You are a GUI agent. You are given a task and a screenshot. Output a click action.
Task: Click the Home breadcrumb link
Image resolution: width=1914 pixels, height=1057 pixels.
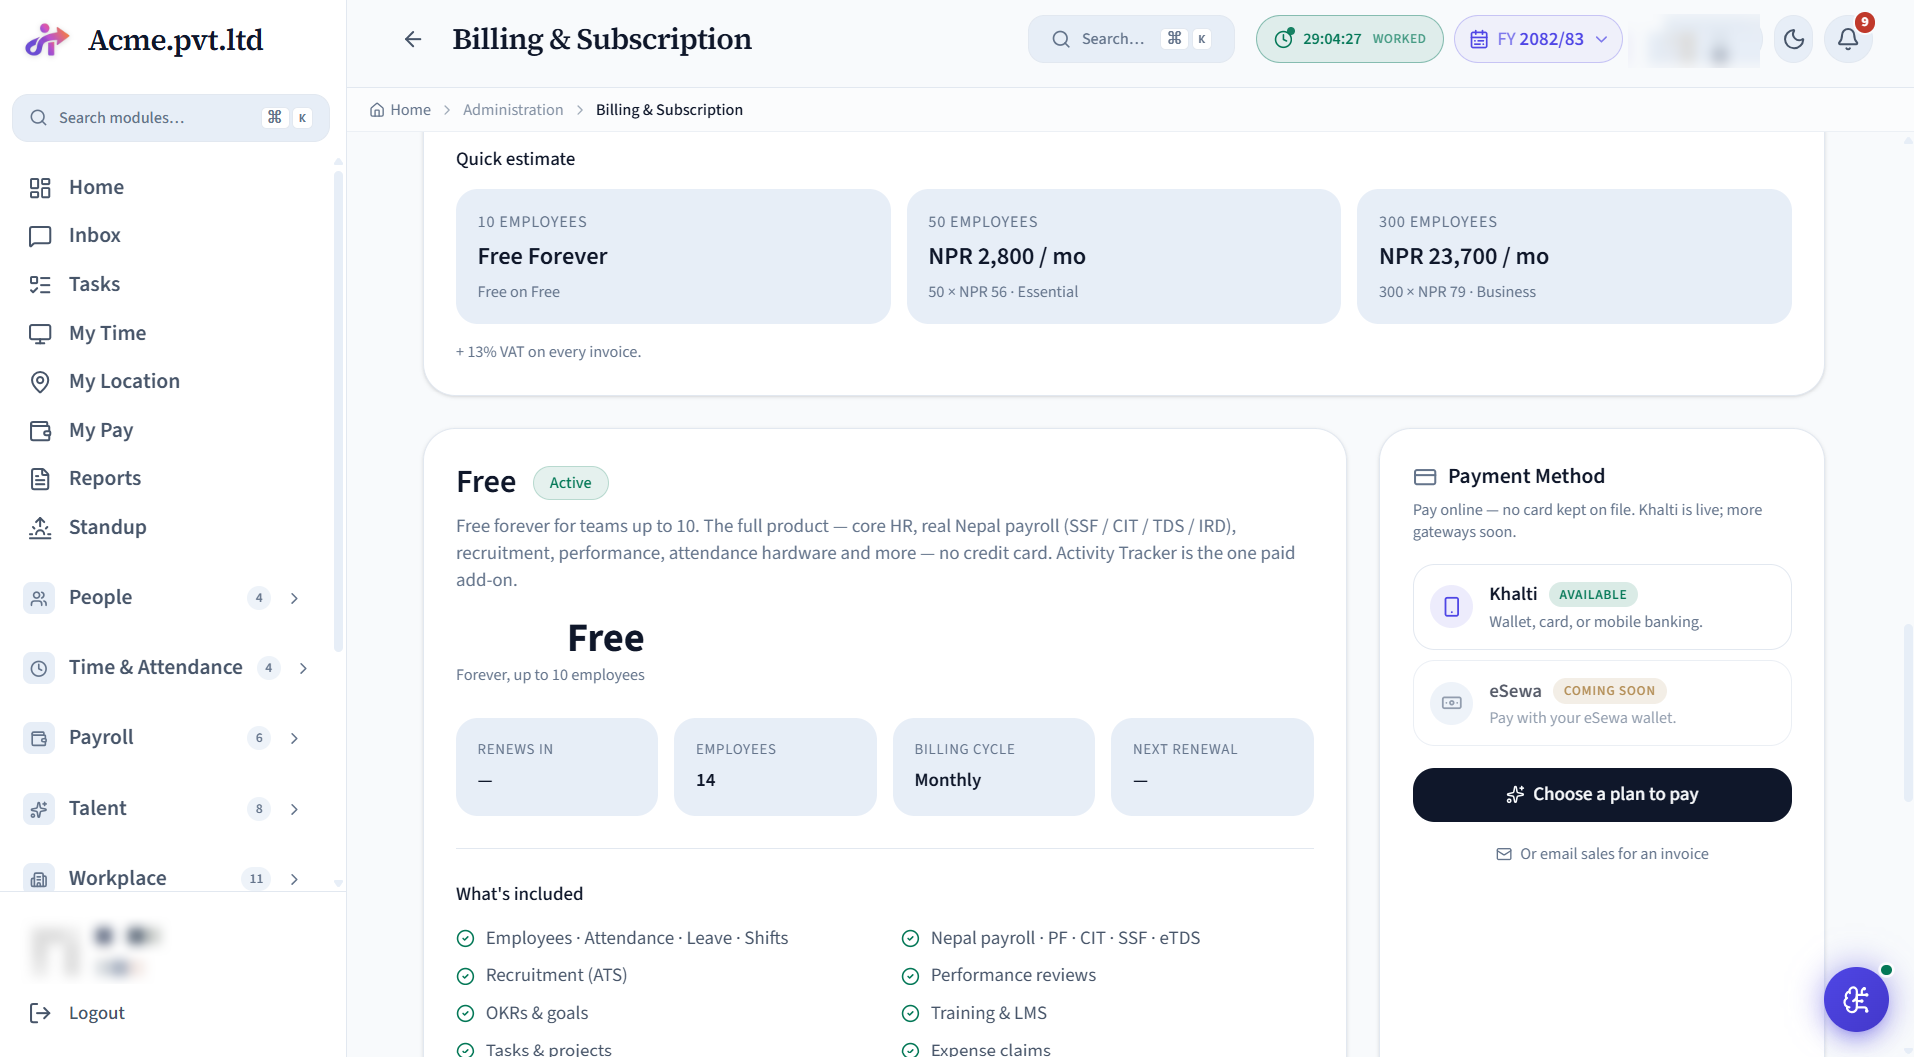[400, 110]
